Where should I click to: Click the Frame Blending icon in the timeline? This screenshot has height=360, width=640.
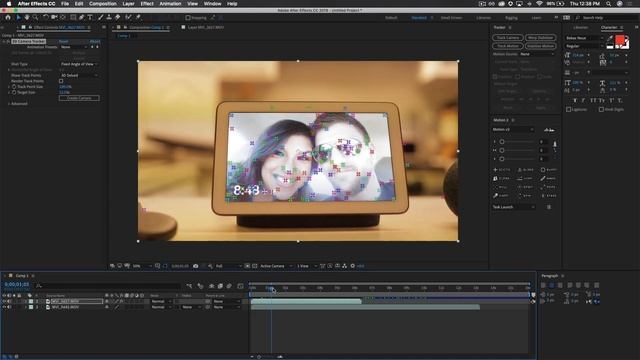tap(220, 286)
